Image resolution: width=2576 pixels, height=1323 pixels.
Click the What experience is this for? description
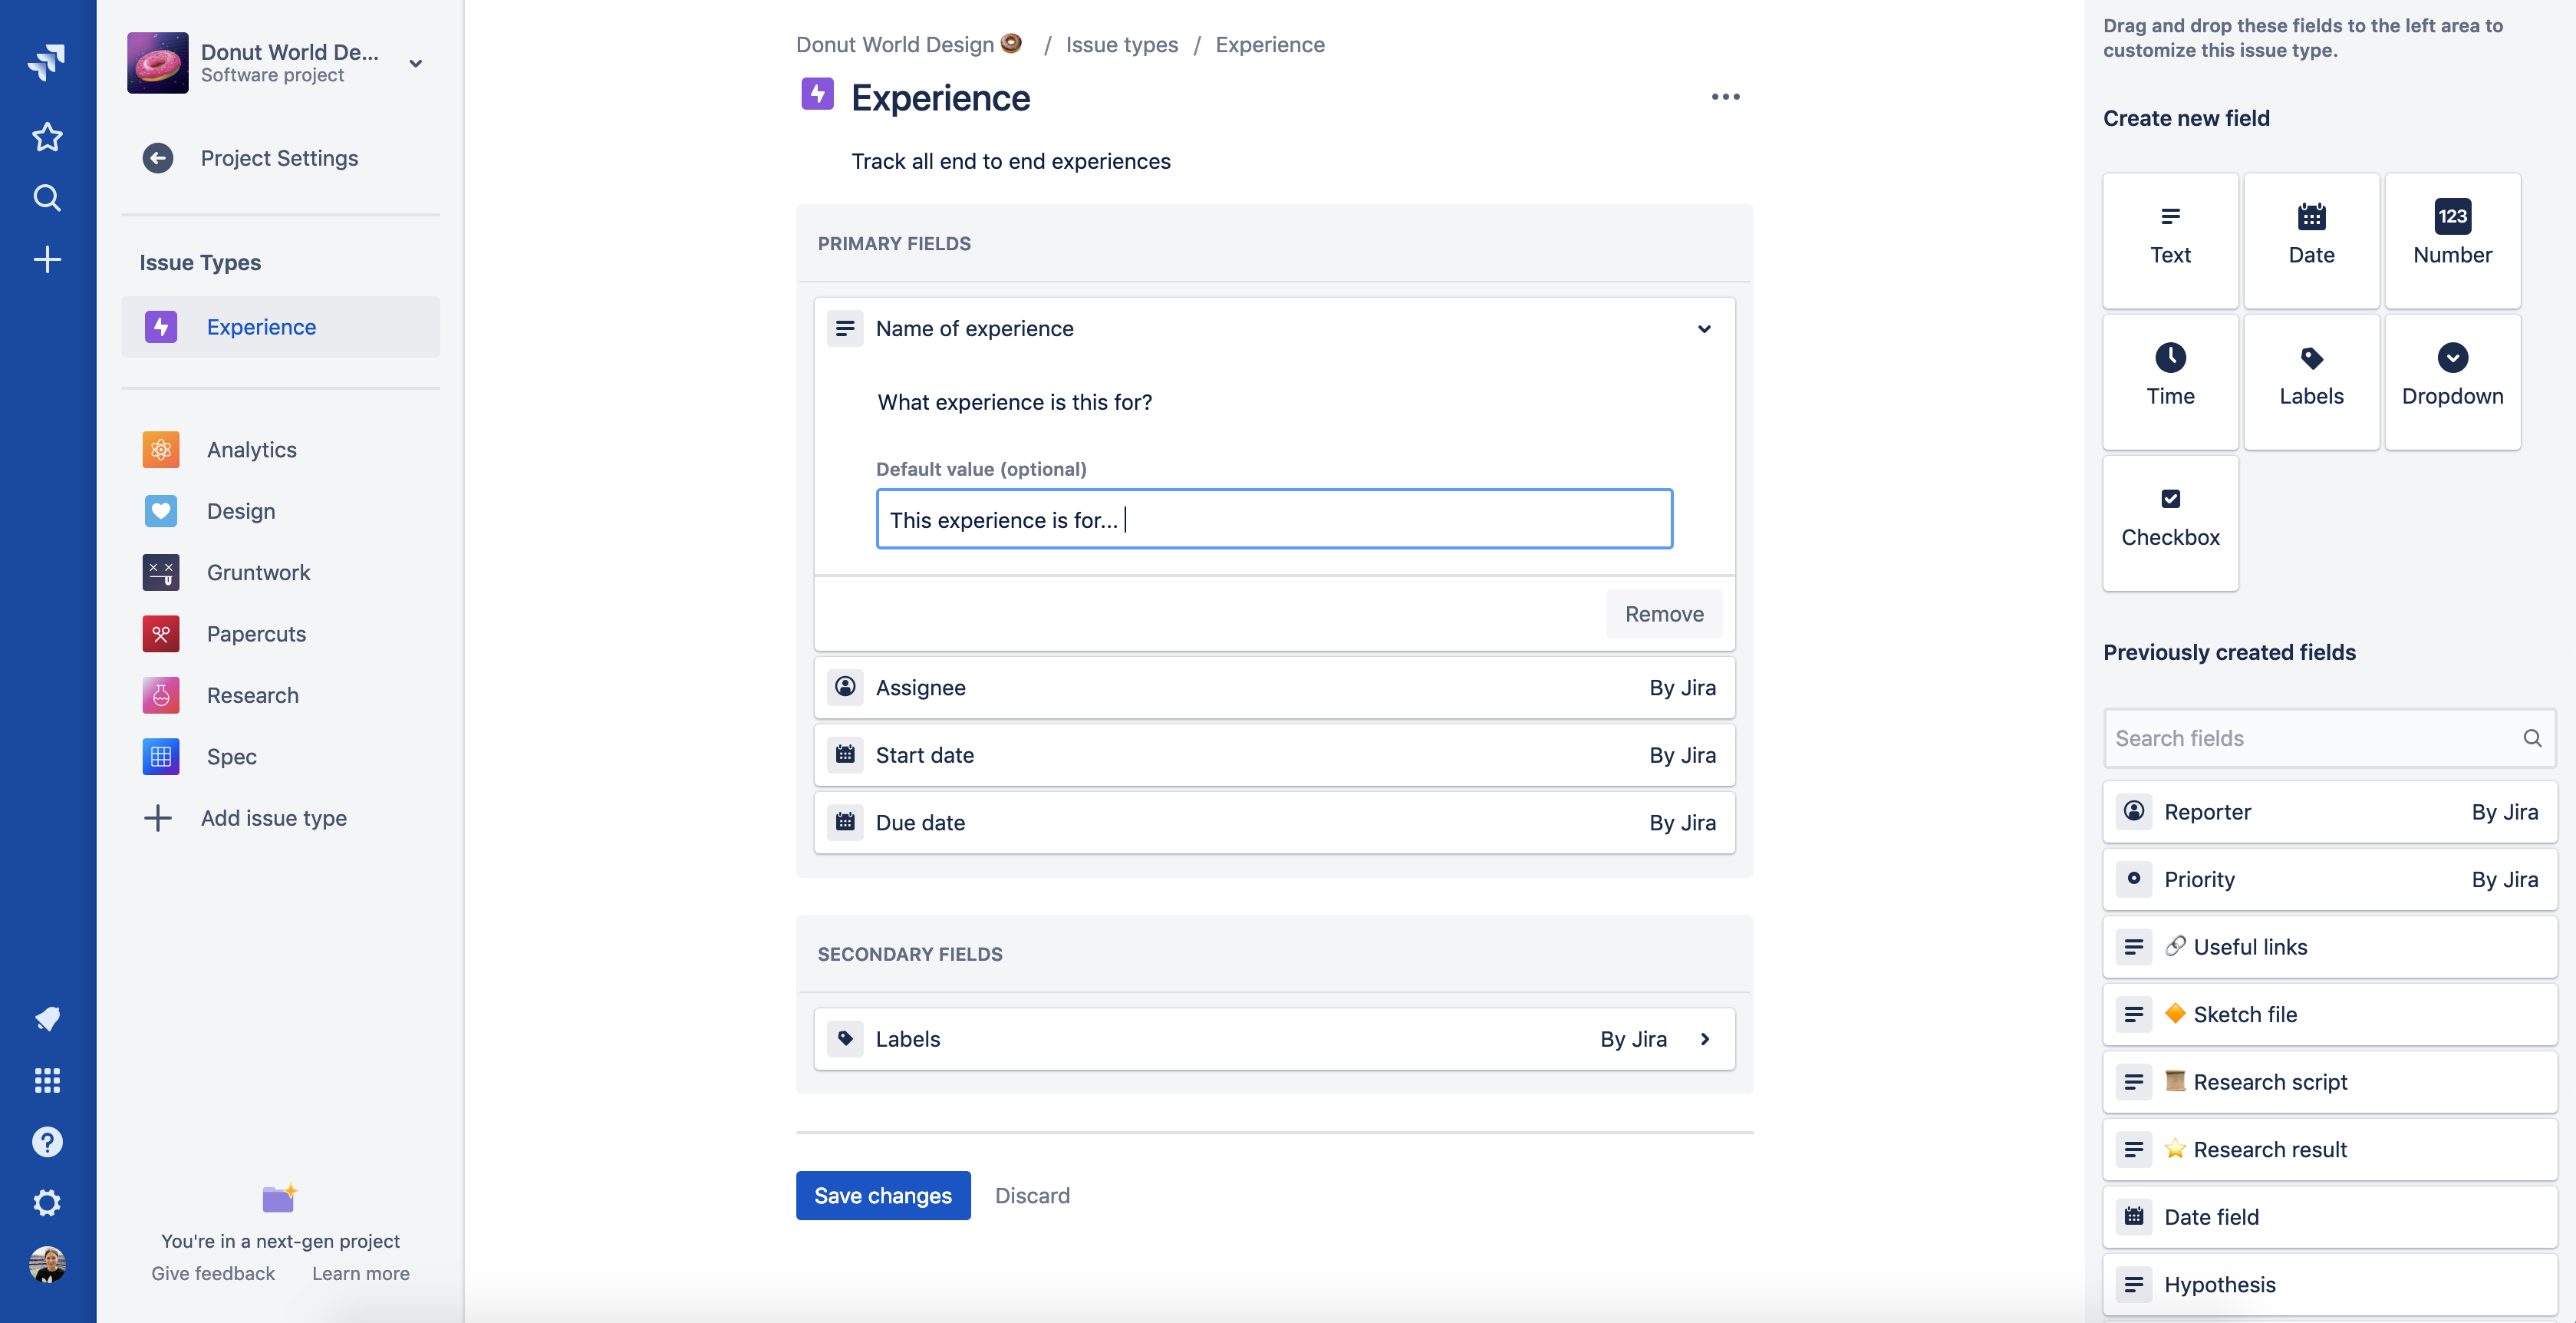click(1014, 402)
